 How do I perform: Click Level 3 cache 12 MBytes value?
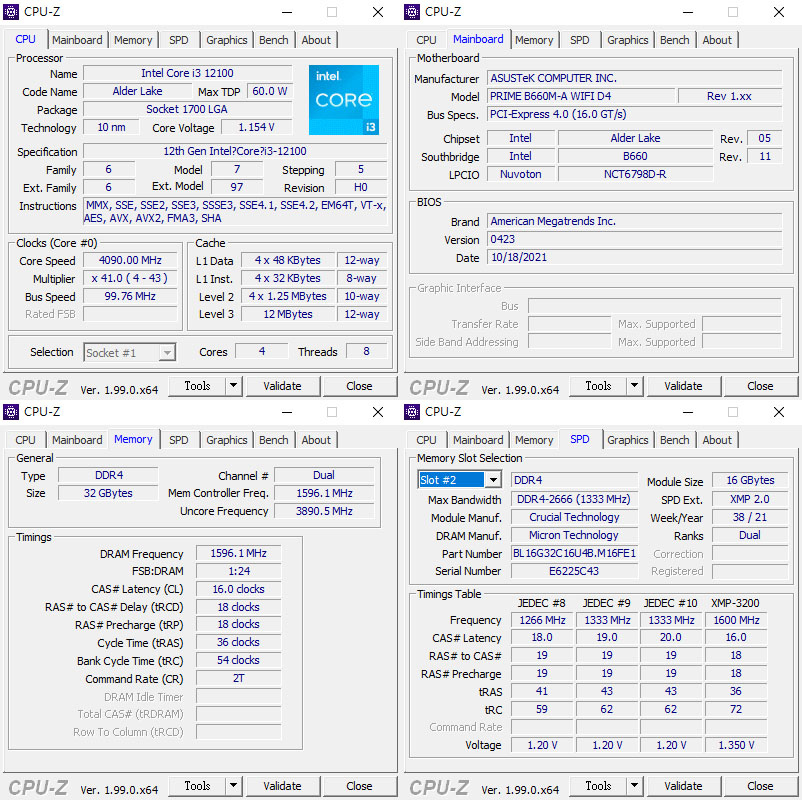coord(287,314)
